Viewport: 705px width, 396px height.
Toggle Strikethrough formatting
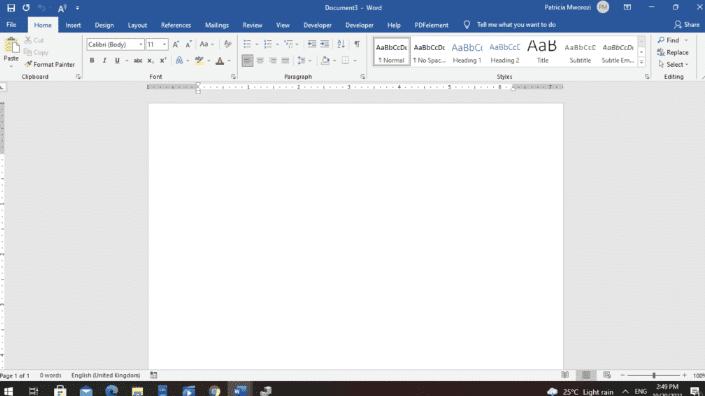[x=138, y=60]
